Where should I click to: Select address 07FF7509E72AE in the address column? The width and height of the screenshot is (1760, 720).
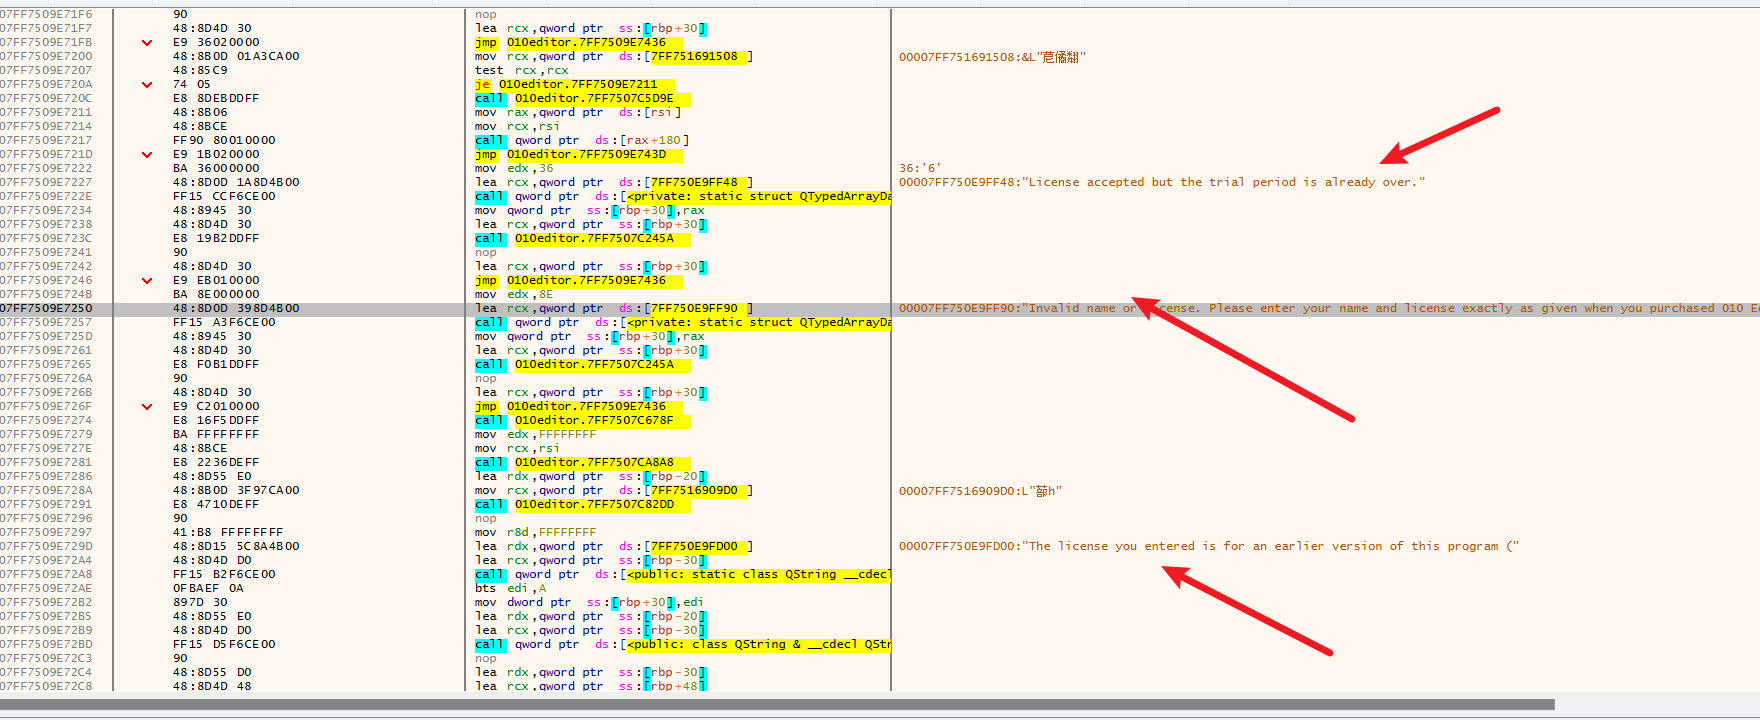[x=46, y=589]
